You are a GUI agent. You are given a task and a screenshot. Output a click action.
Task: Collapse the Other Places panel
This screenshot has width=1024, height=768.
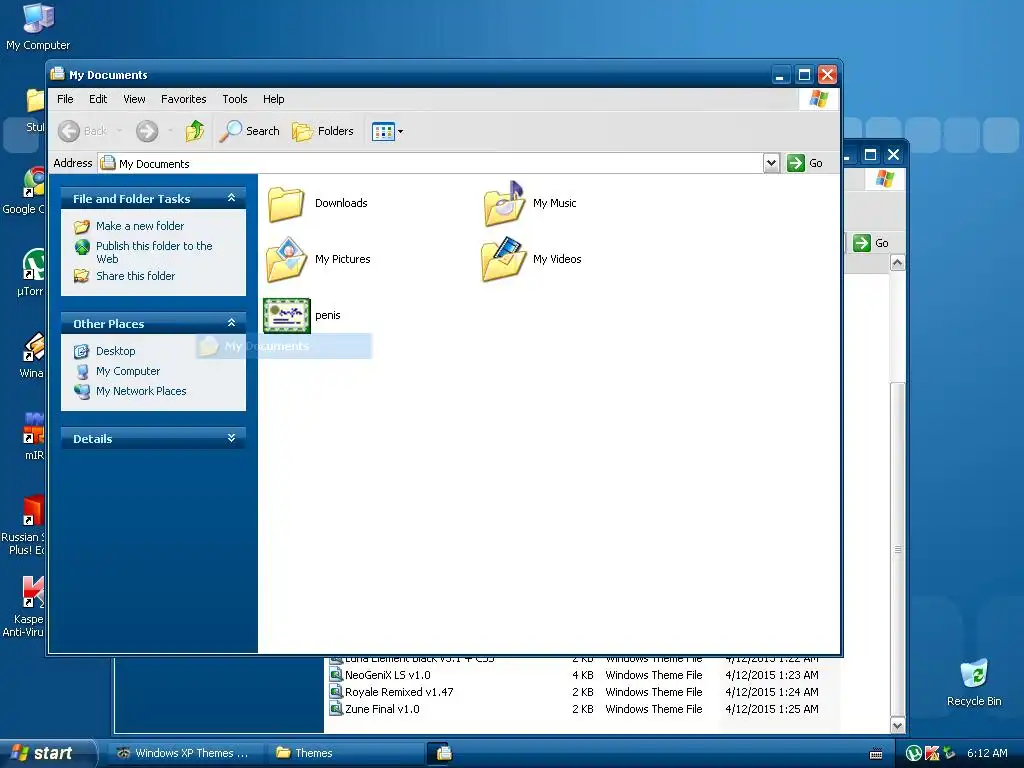(x=231, y=323)
